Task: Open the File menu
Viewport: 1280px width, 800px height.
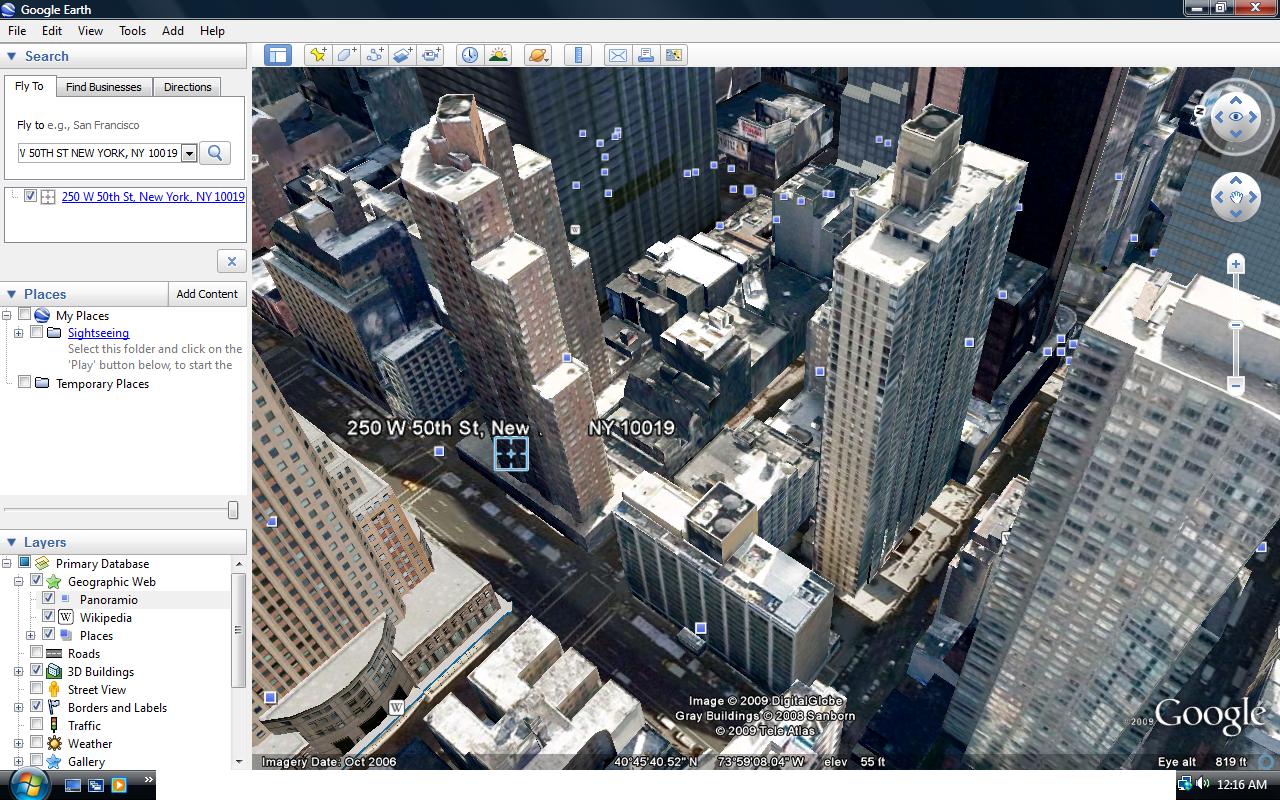Action: point(17,31)
